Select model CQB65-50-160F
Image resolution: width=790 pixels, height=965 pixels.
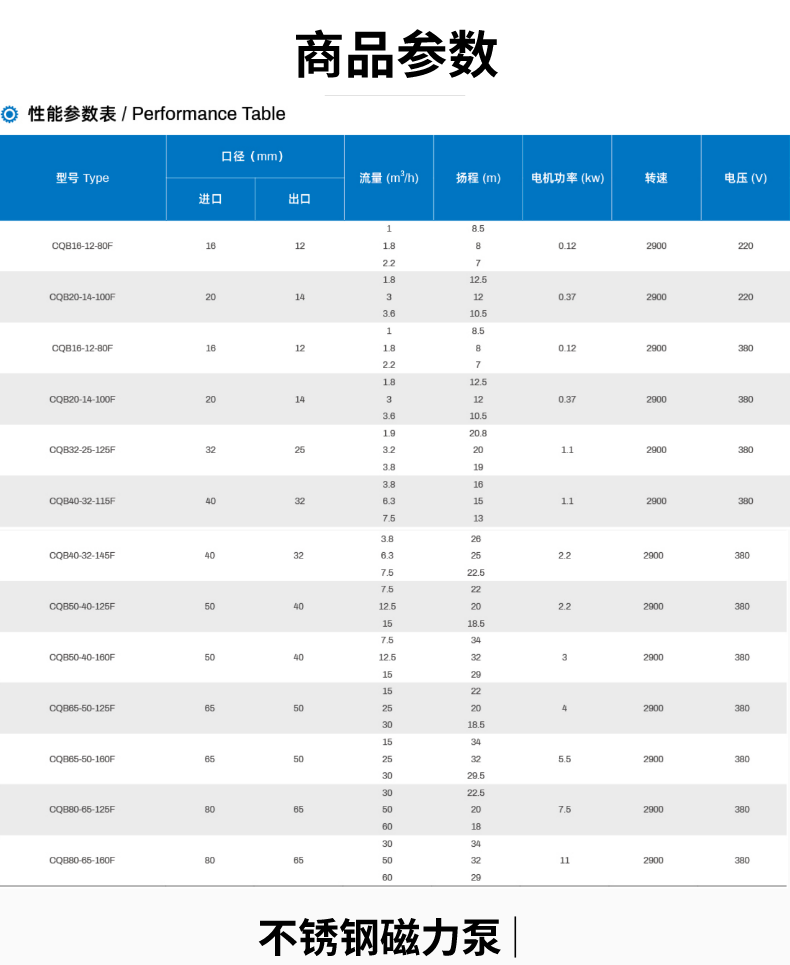click(82, 759)
